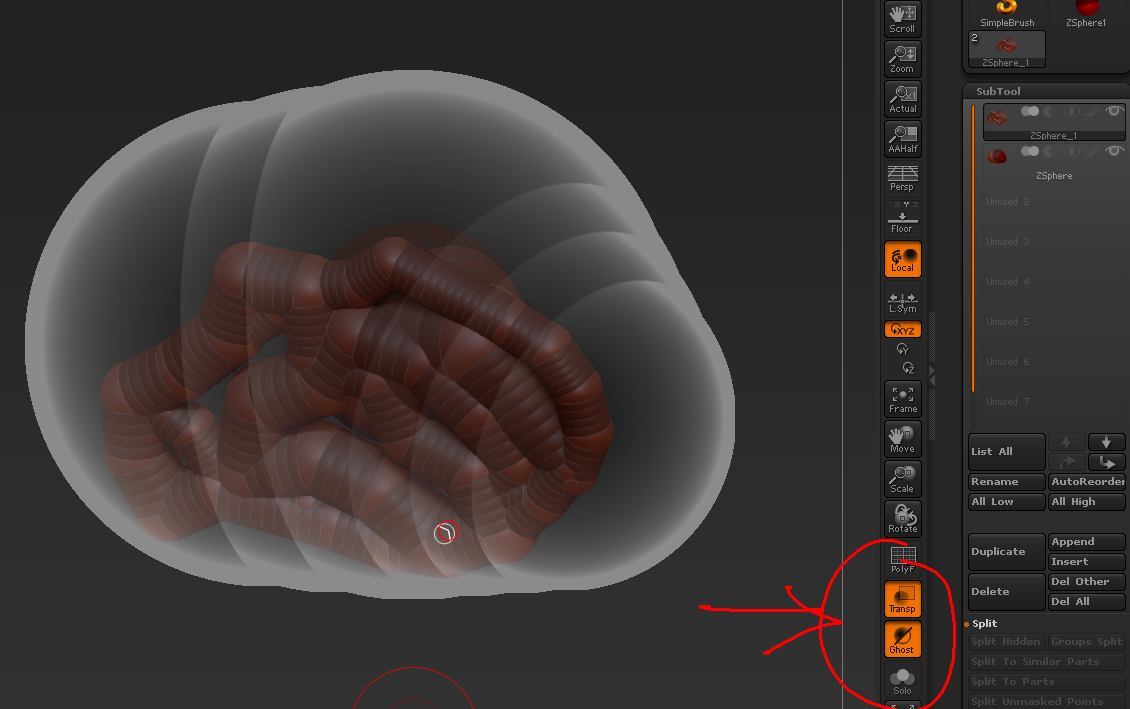
Task: Turn off Transp transparency mode
Action: pyautogui.click(x=902, y=599)
